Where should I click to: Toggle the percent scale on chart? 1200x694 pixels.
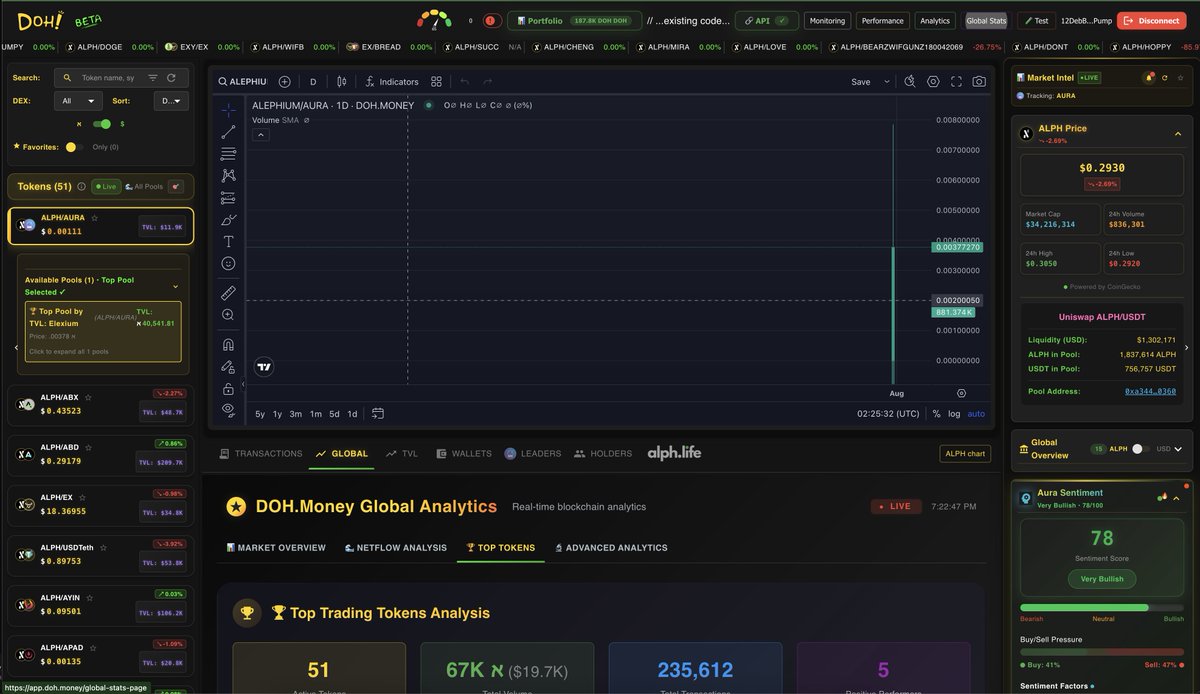click(x=936, y=413)
